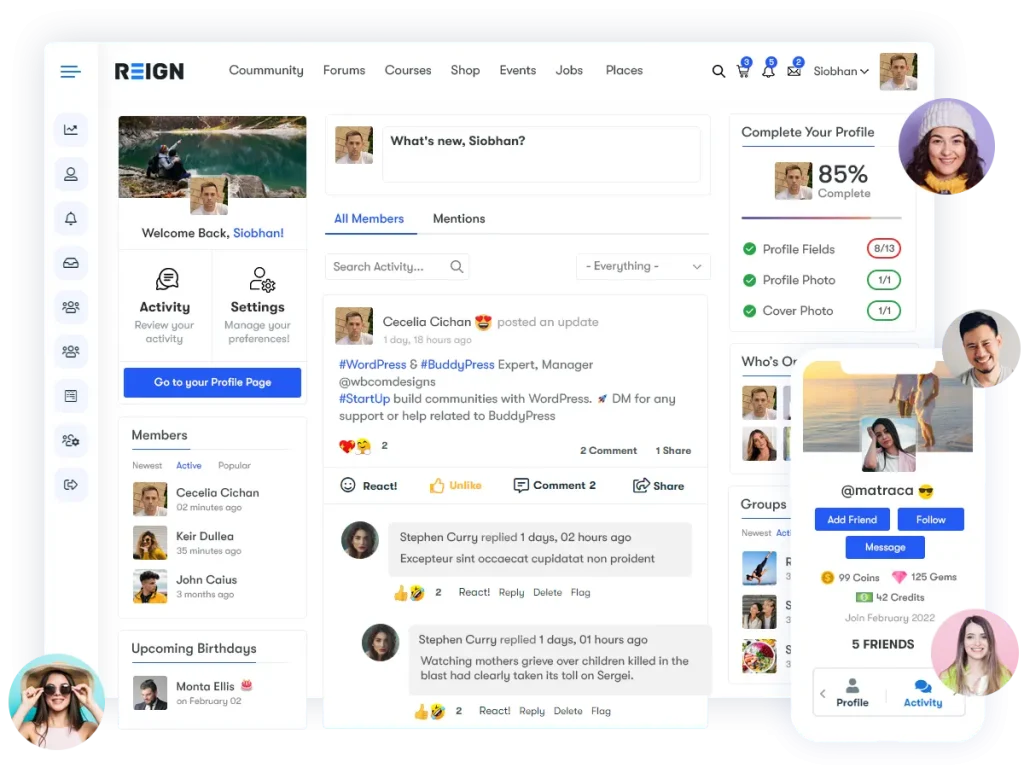Viewport: 1024px width, 768px height.
Task: Open the sidebar inbox tray icon
Action: point(71,263)
